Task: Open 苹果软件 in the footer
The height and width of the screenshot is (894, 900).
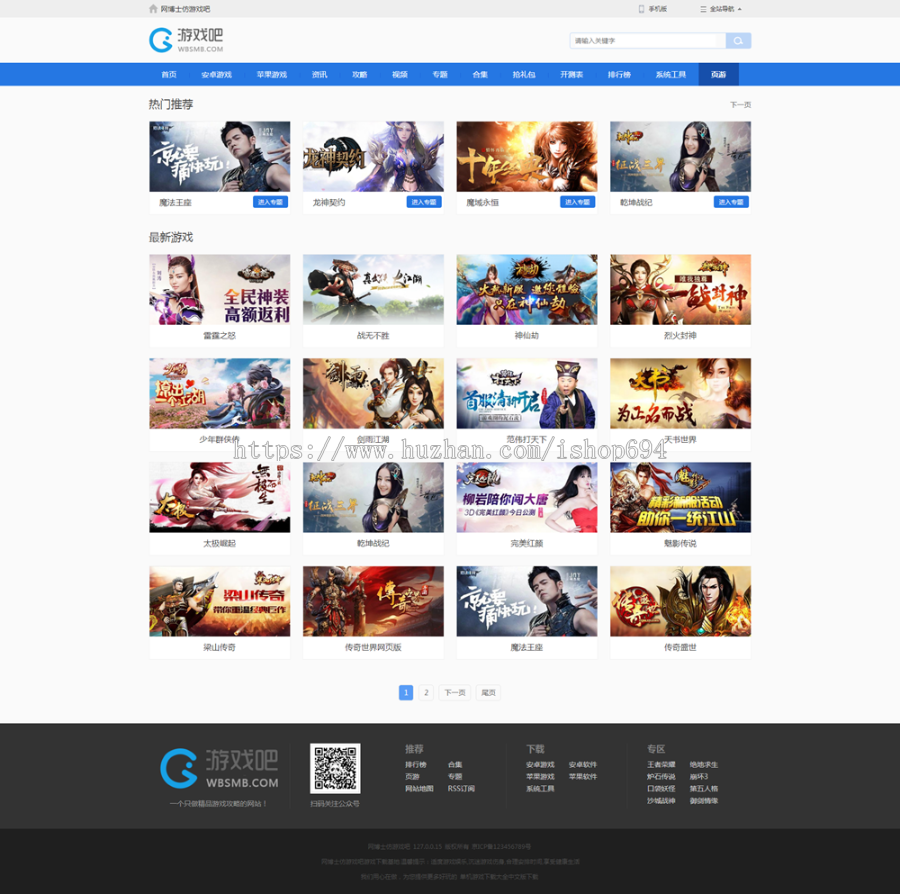Action: (x=583, y=776)
